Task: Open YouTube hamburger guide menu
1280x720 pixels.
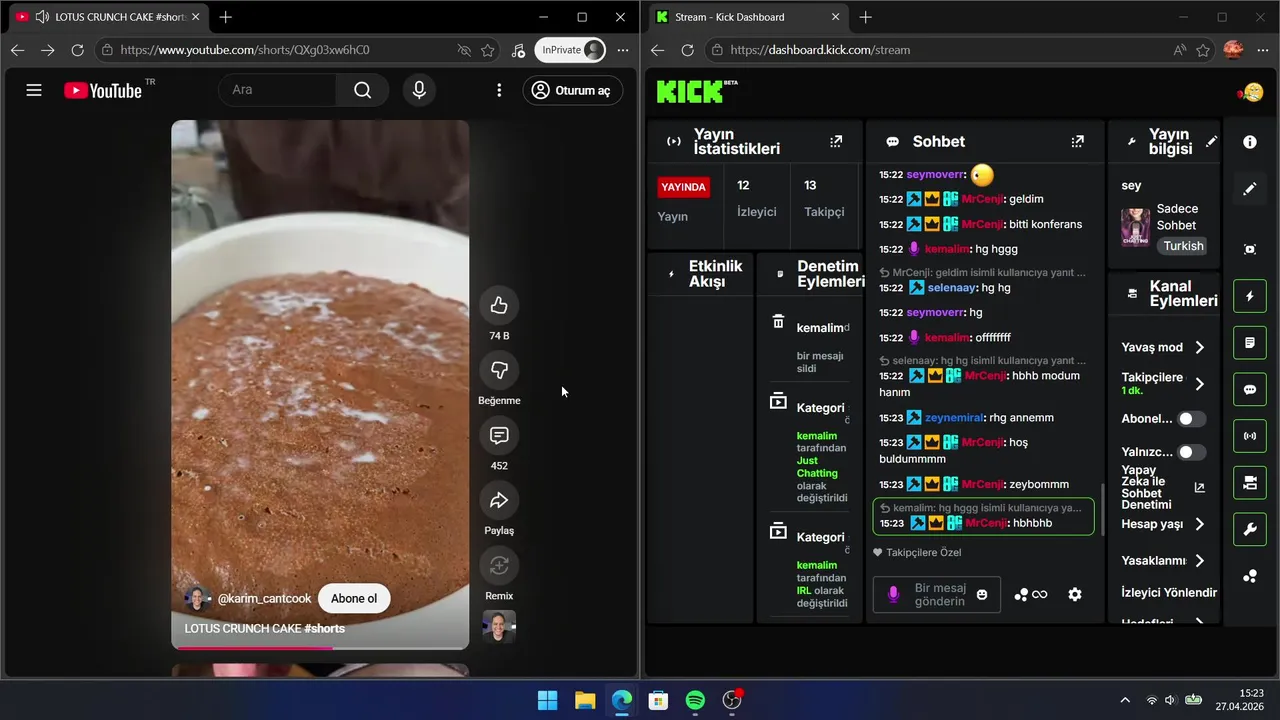Action: pyautogui.click(x=34, y=90)
